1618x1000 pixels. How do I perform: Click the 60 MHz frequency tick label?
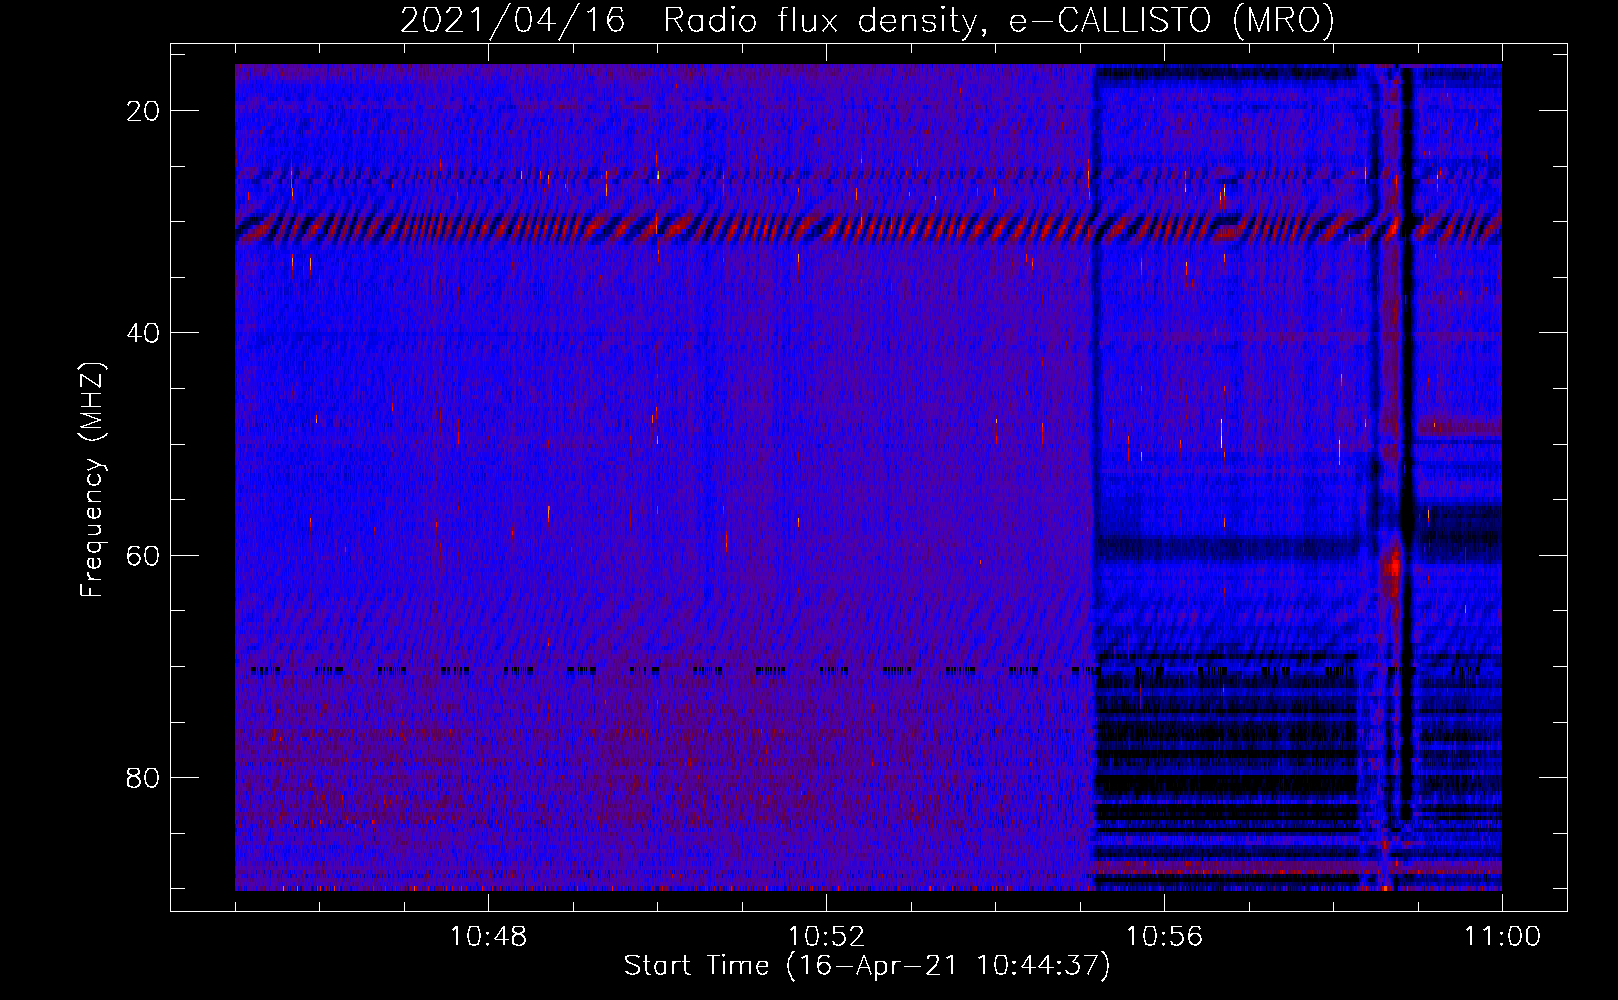(x=143, y=555)
